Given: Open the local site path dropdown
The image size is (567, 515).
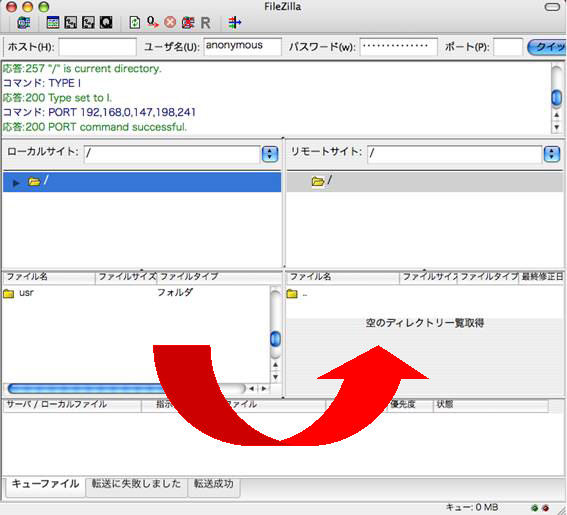Looking at the screenshot, I should click(270, 154).
